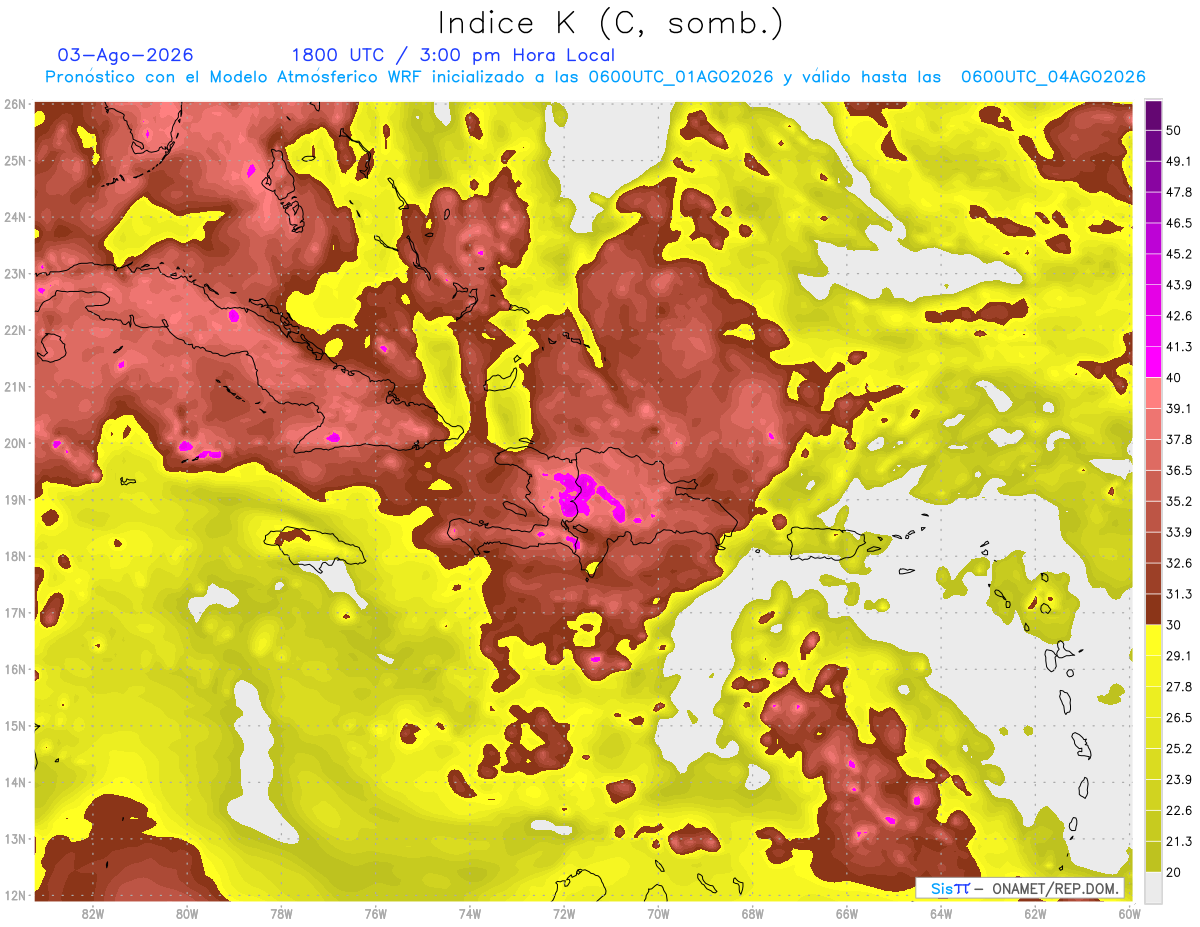Click the colorbar value "22.6"
The height and width of the screenshot is (927, 1200).
1179,810
